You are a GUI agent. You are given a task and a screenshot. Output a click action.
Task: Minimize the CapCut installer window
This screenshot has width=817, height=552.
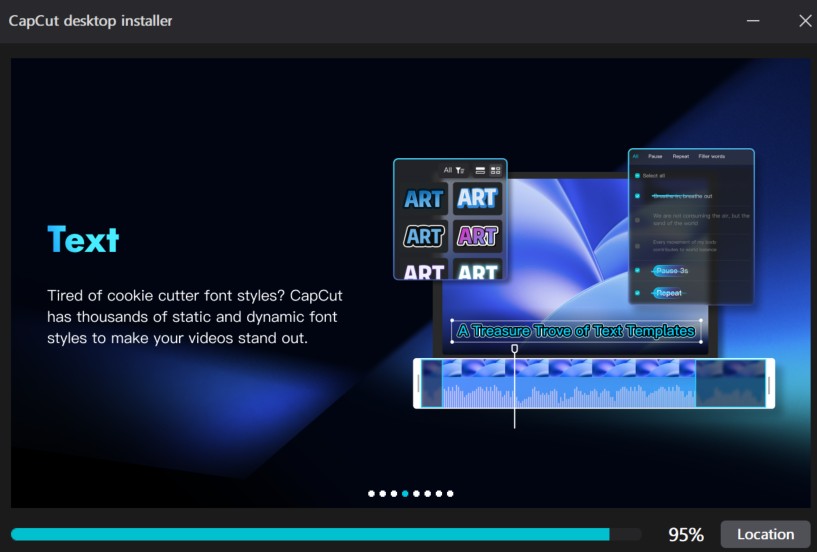[x=753, y=21]
